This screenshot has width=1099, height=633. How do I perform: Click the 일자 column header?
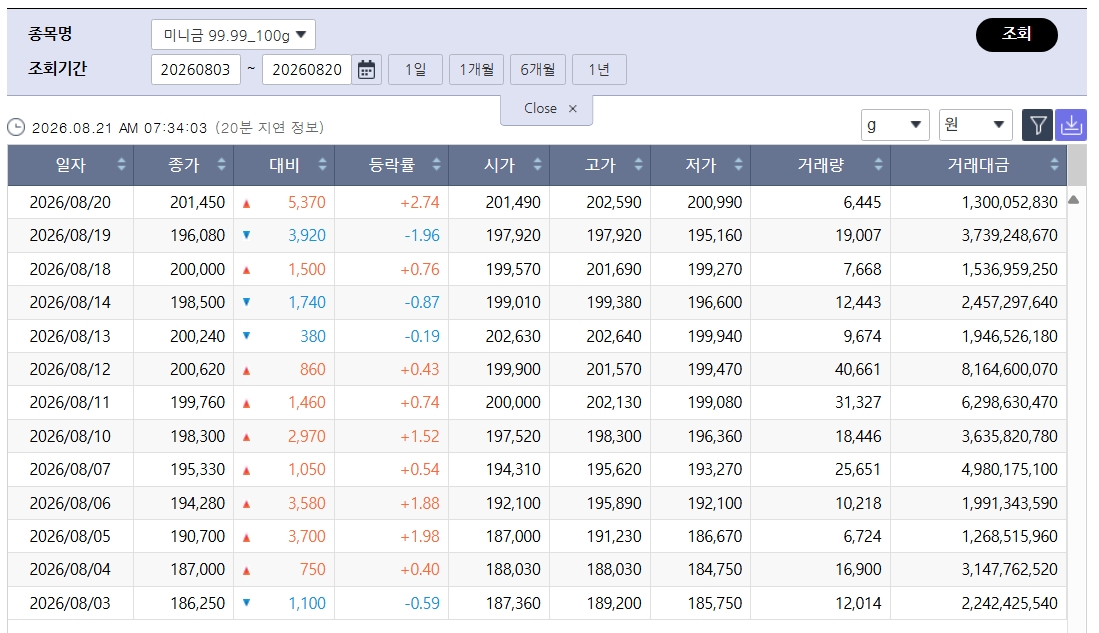[x=71, y=165]
